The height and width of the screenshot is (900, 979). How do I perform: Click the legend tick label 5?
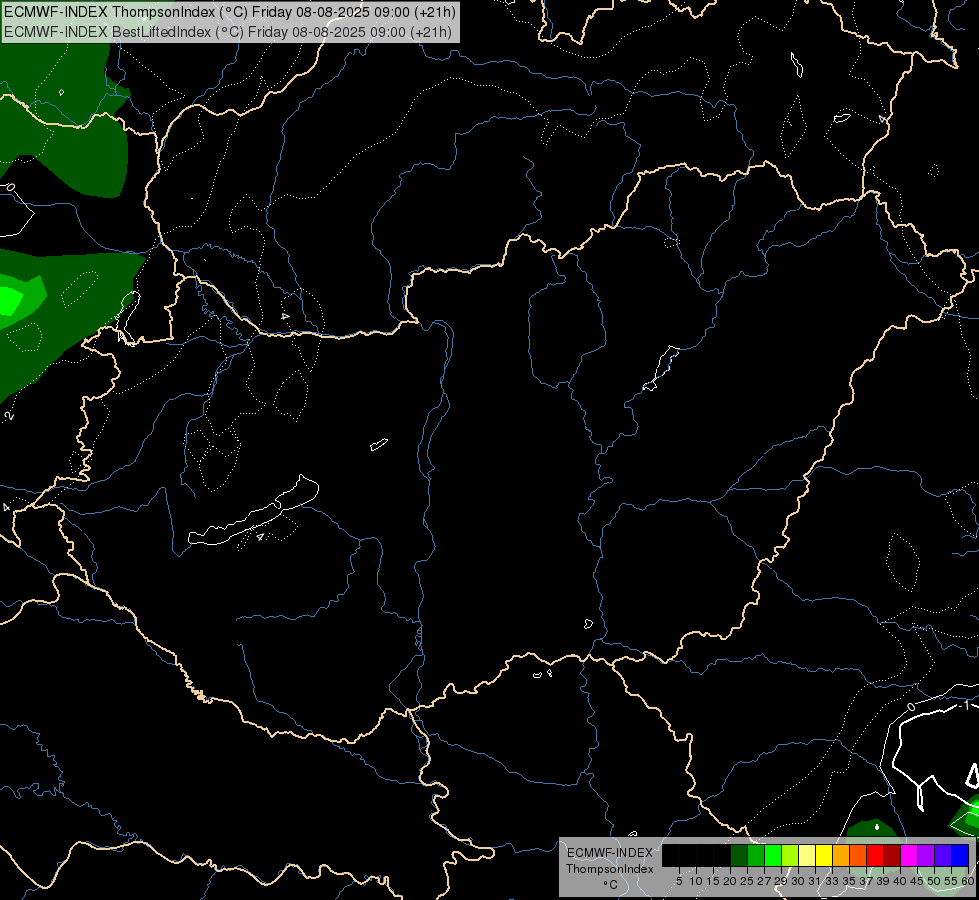coord(679,881)
